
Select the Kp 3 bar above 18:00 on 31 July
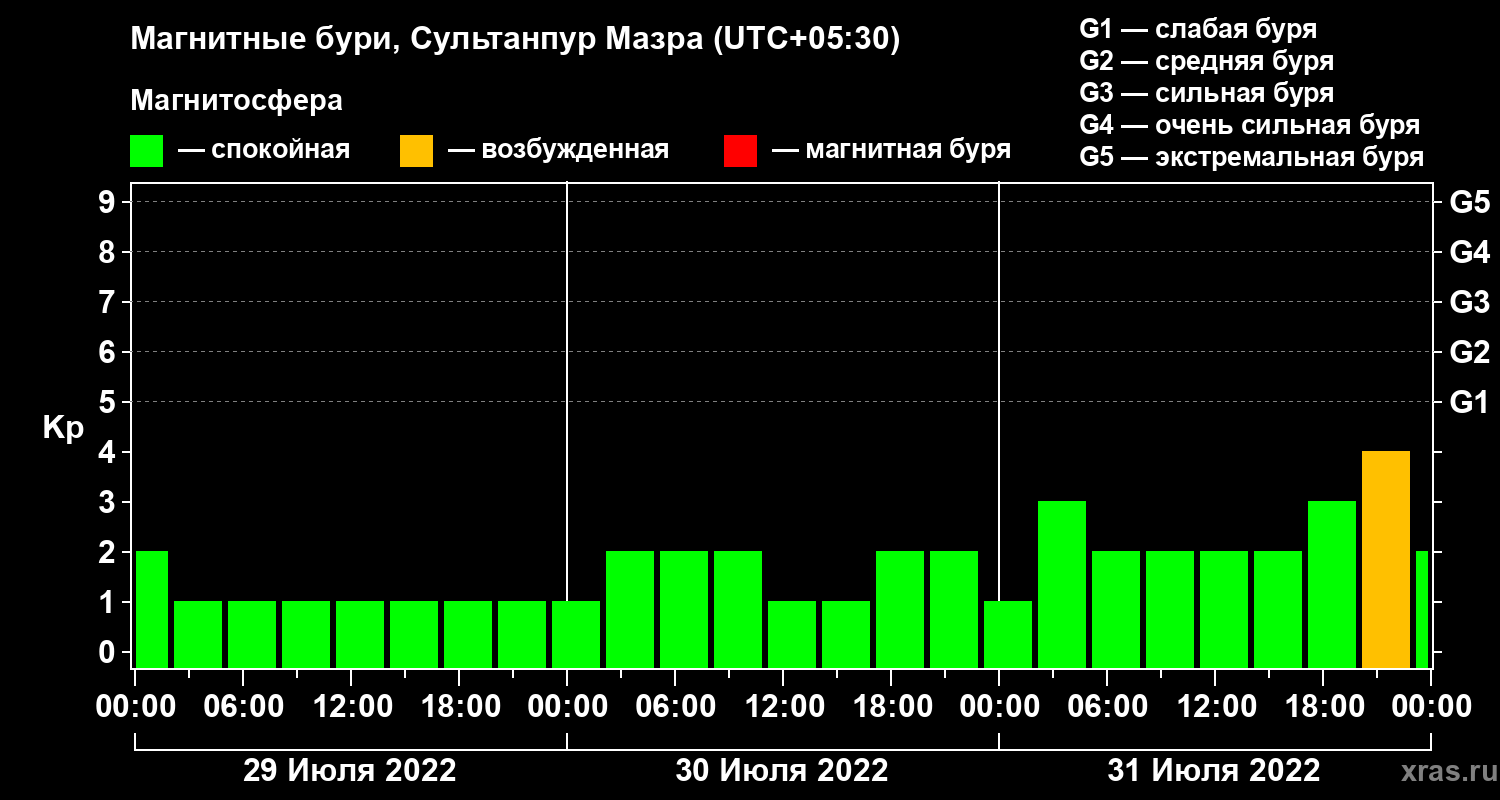(x=1332, y=584)
